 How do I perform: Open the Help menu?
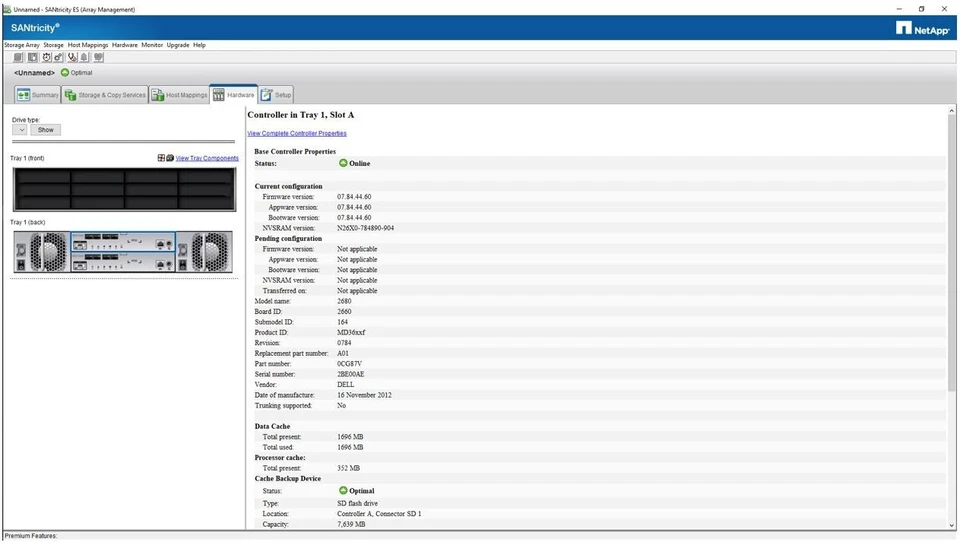coord(199,45)
